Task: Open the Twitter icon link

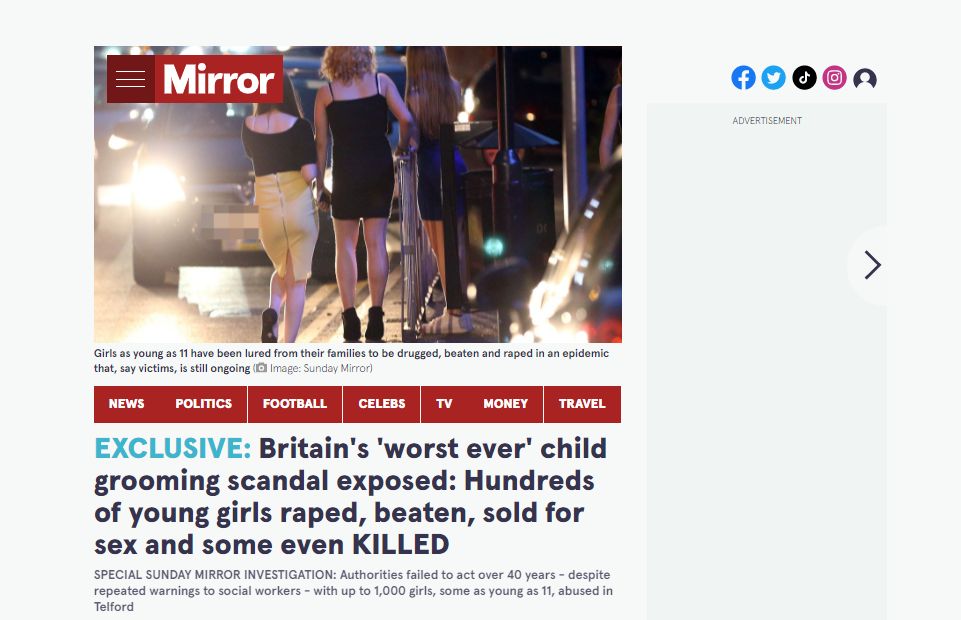Action: 773,78
